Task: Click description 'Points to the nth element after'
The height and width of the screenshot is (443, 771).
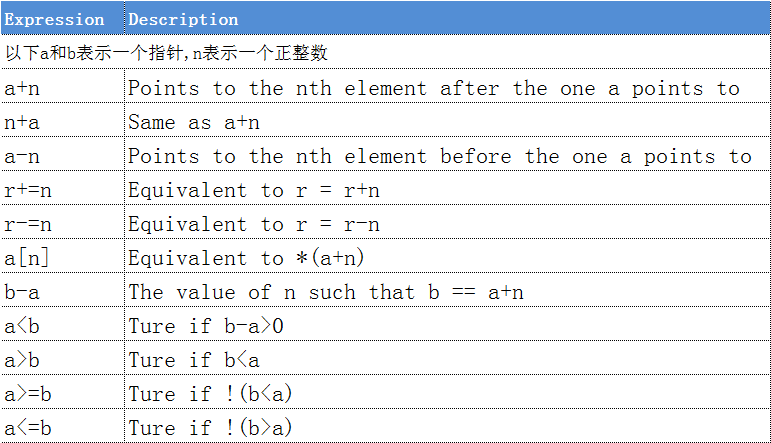Action: click(433, 88)
